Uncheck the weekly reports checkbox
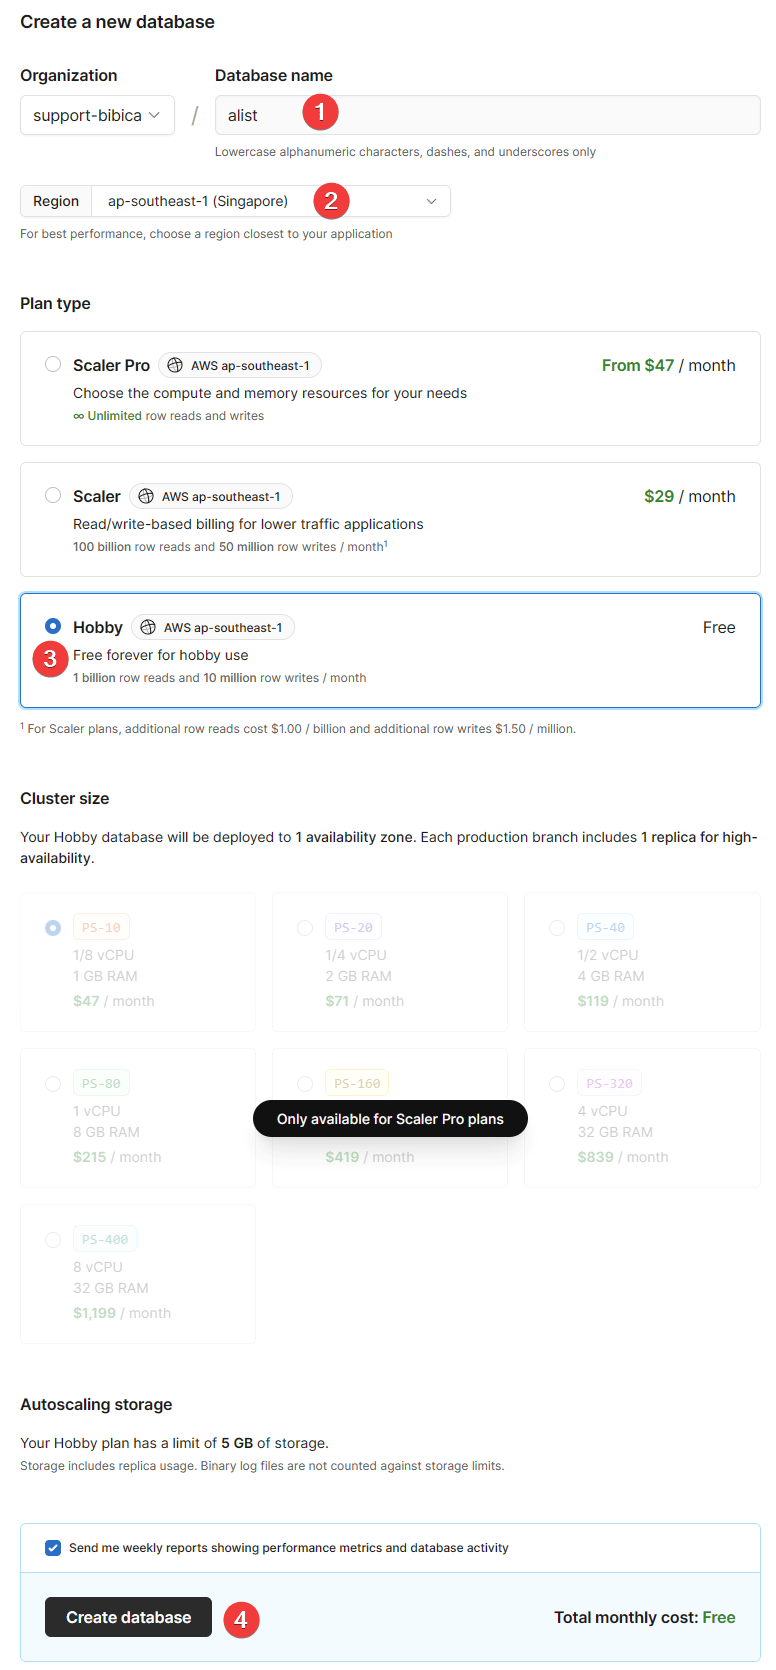 [x=53, y=1548]
